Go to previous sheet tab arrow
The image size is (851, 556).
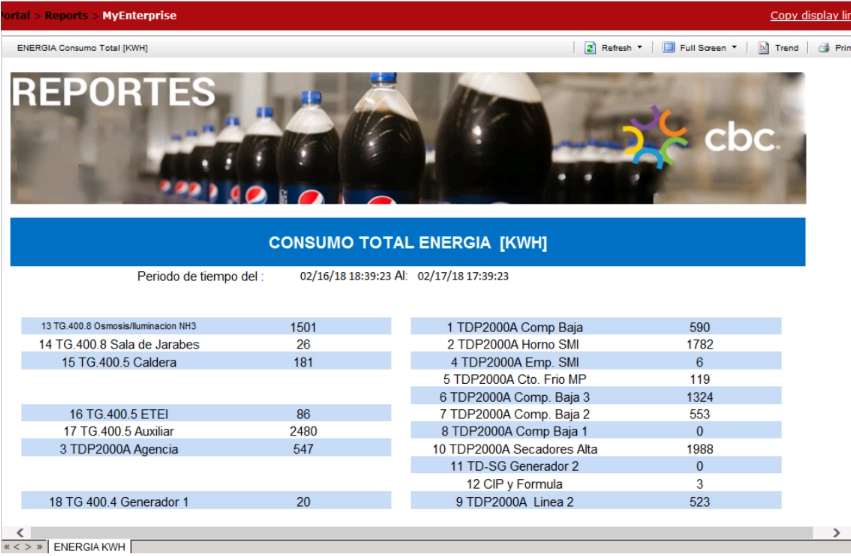(x=17, y=547)
